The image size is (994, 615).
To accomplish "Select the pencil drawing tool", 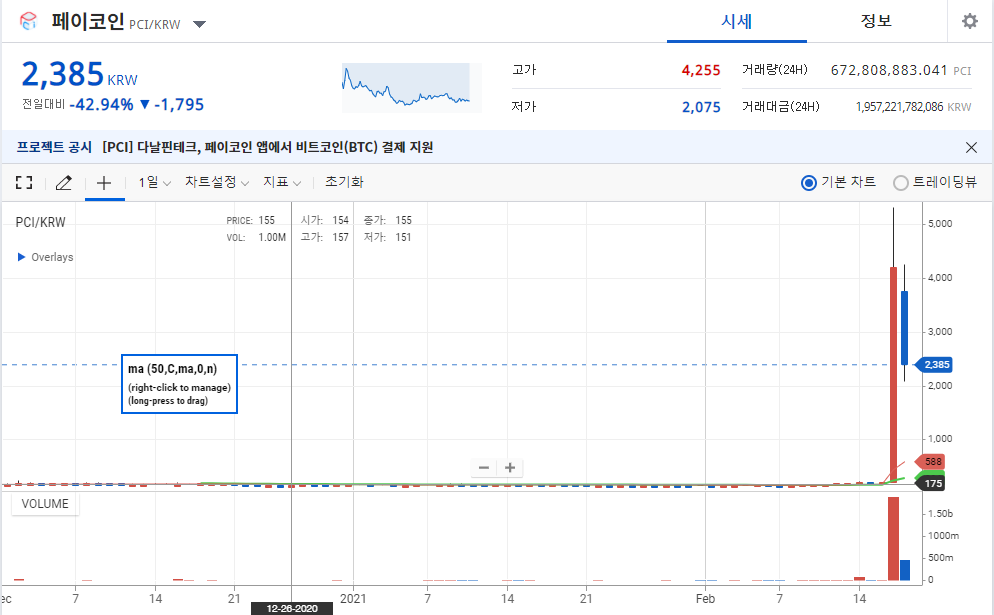I will (x=63, y=183).
